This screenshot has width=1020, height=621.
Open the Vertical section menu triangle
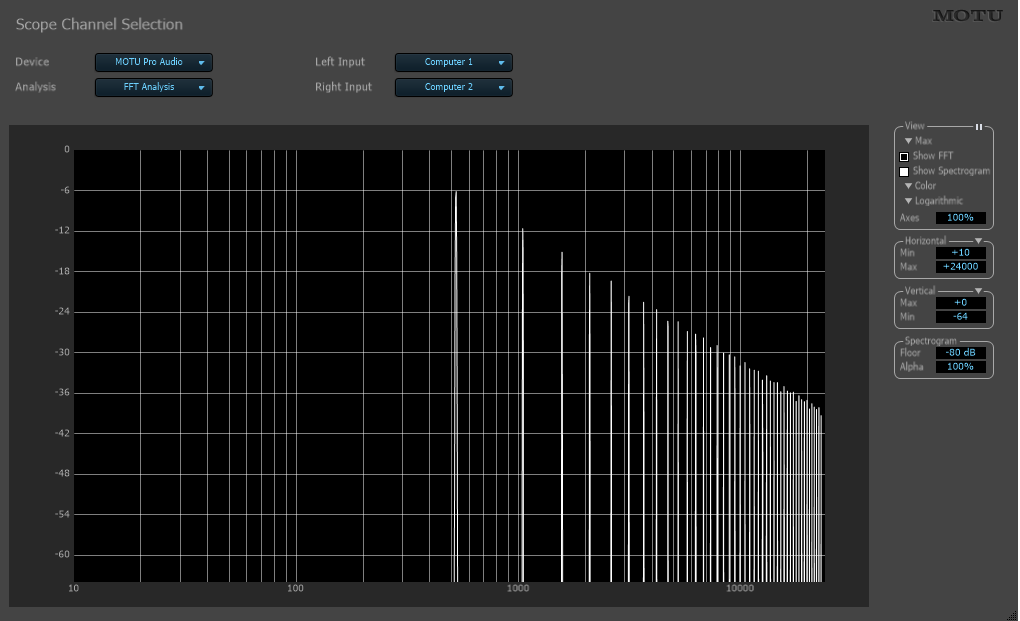[978, 291]
